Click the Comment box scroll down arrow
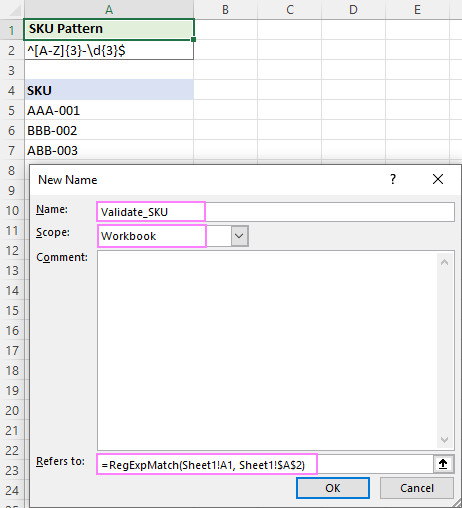Viewport: 462px width, 508px height. (x=444, y=440)
